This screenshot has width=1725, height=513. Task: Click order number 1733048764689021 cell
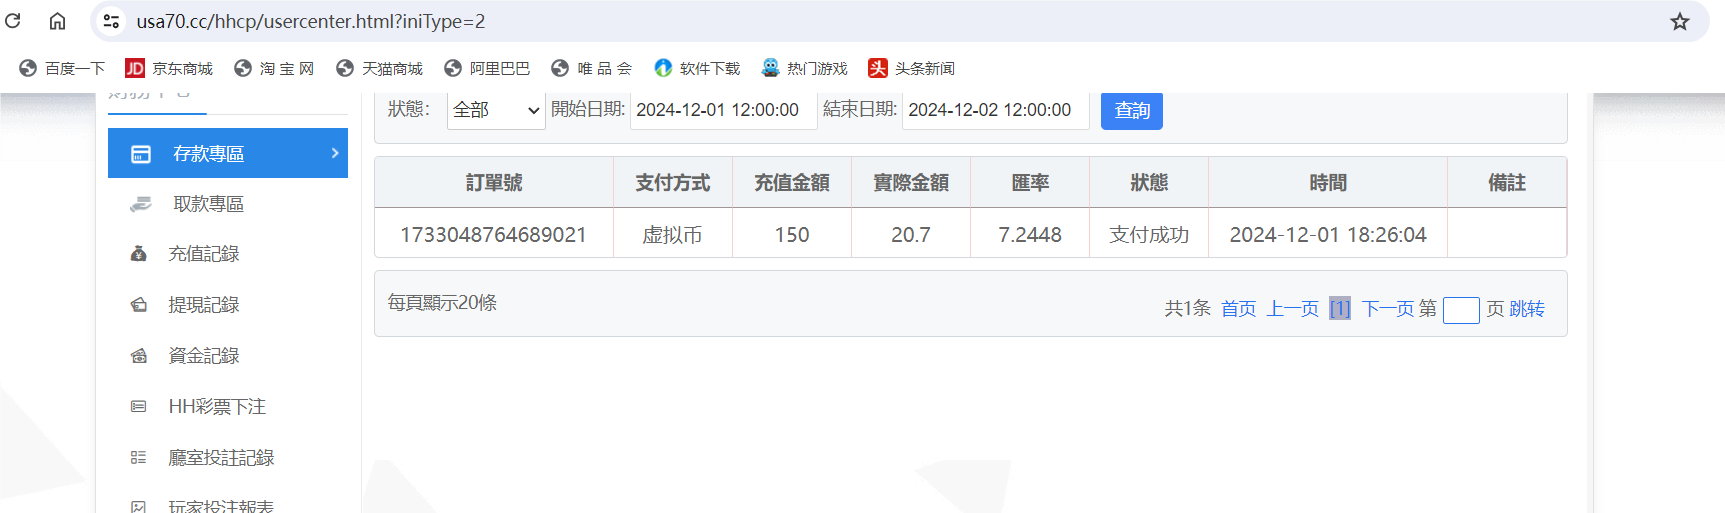494,234
